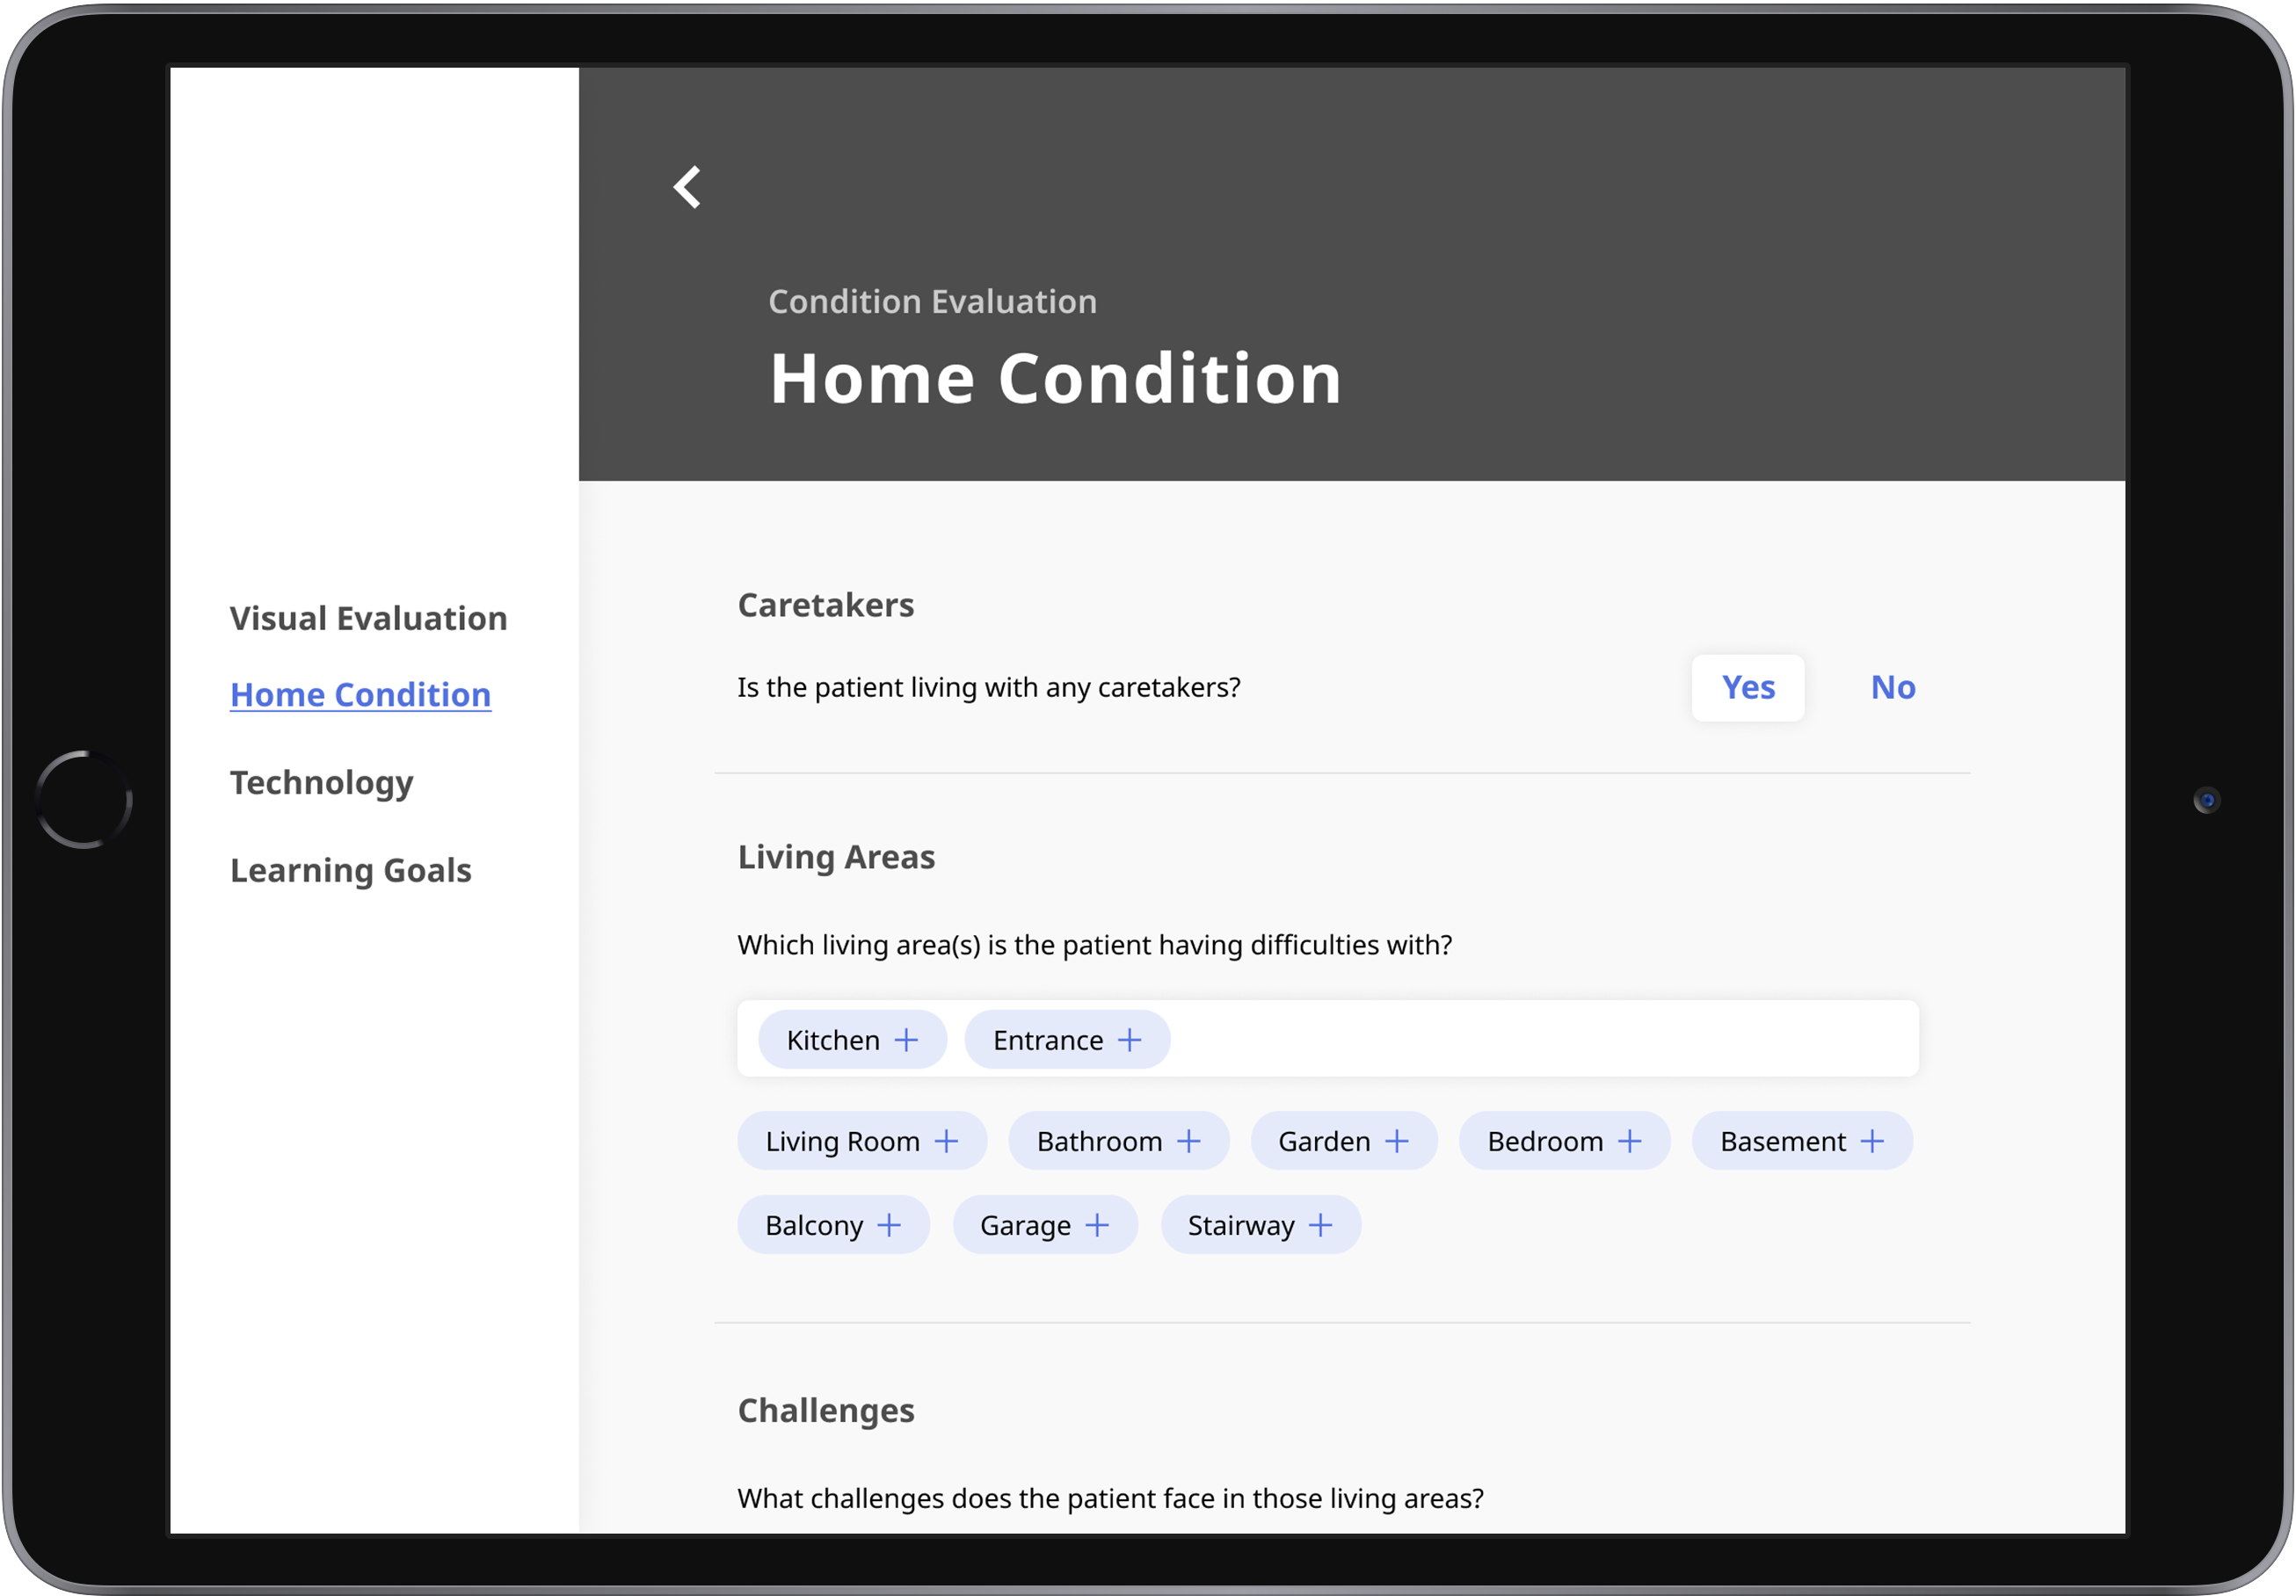2296x1596 pixels.
Task: Add Bathroom using its plus icon
Action: [x=1189, y=1141]
